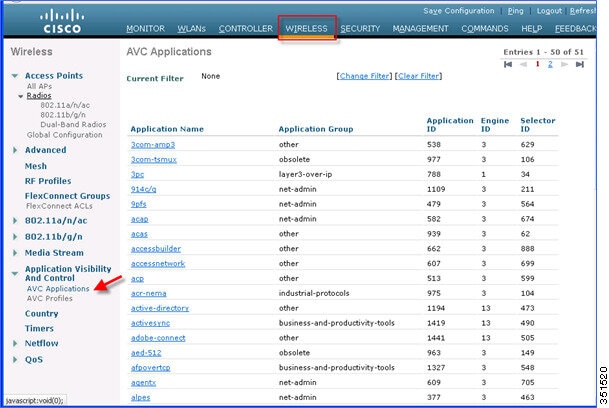Expand the QoS section
The image size is (609, 408).
point(15,359)
